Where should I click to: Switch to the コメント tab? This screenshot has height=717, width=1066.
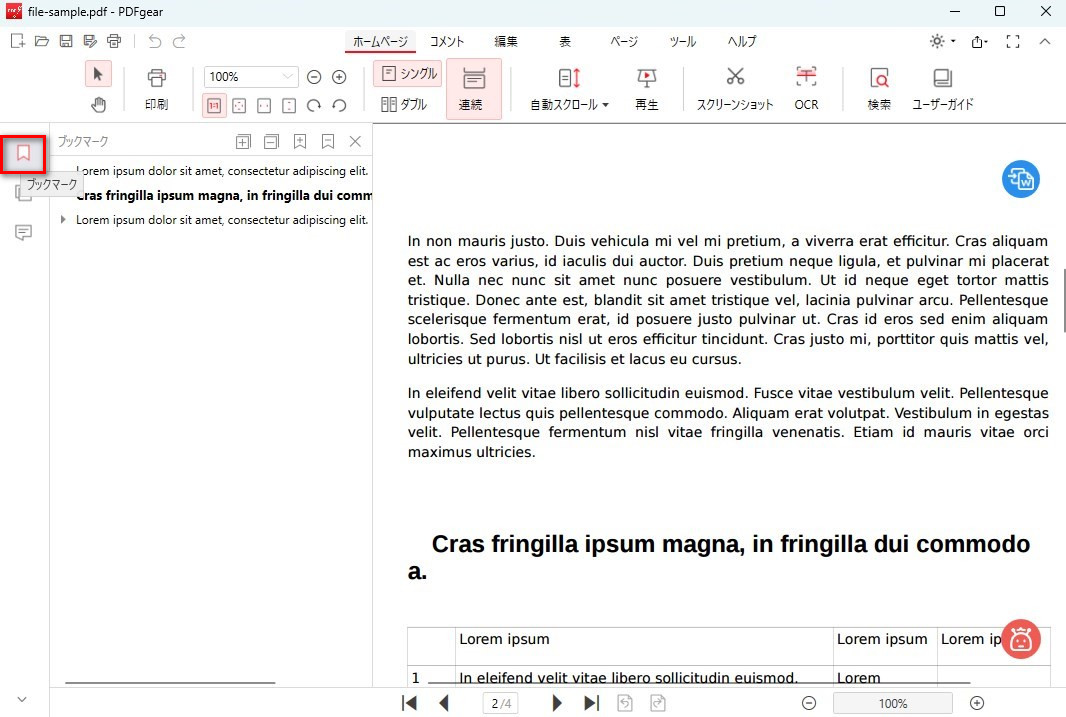pos(447,41)
